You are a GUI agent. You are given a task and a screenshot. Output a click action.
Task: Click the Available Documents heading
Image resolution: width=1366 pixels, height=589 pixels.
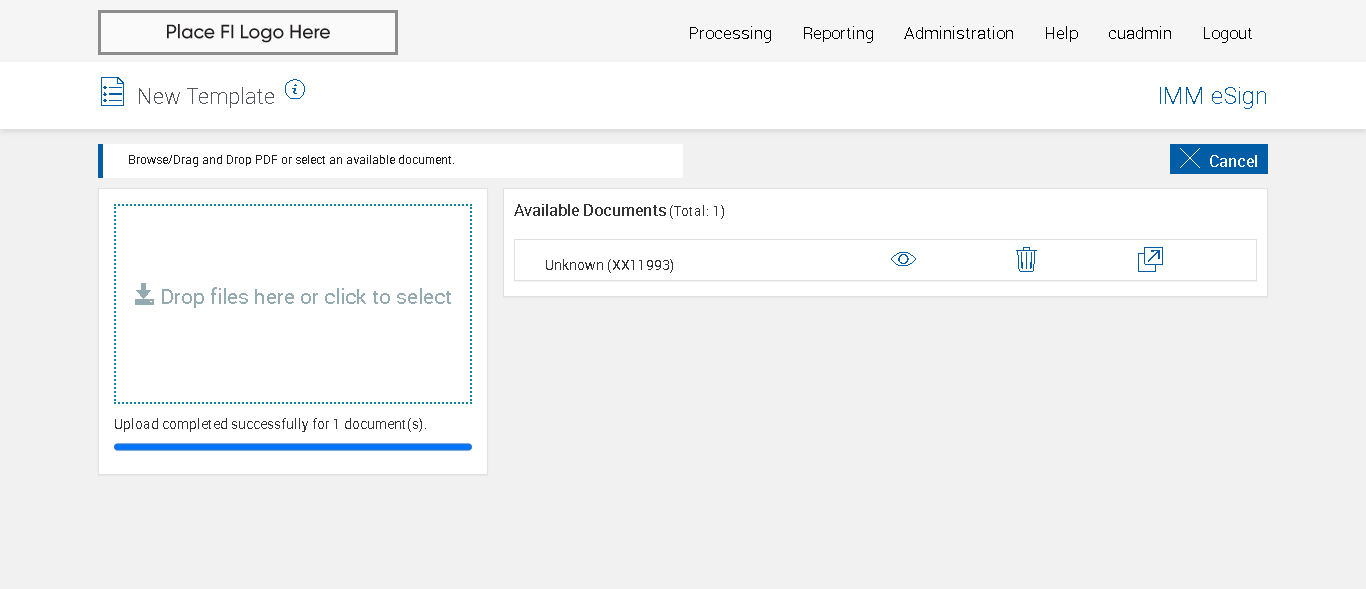(589, 210)
